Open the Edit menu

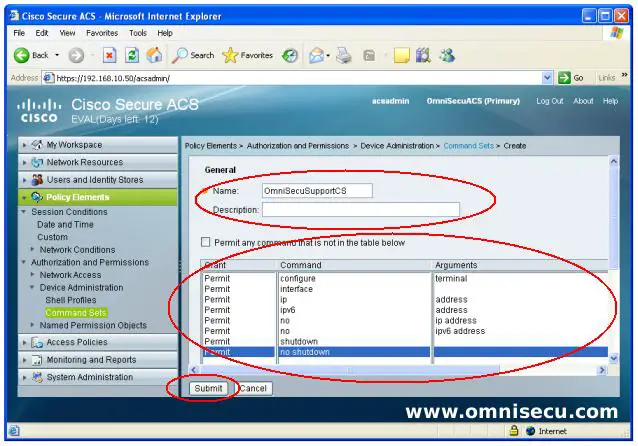click(42, 33)
